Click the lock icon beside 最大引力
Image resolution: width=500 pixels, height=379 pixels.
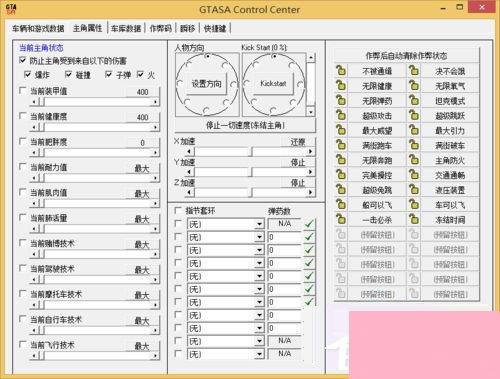coord(414,130)
